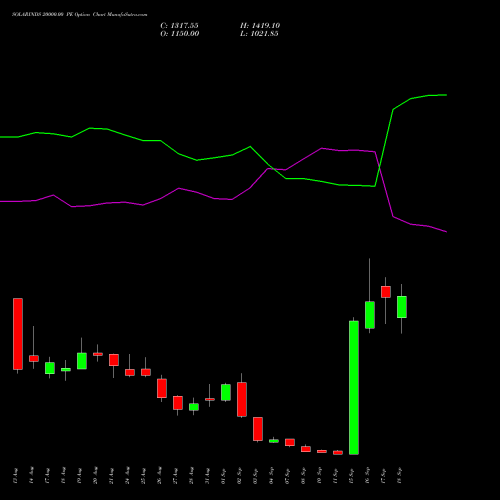
Task: Click the red candle above 26 Aug
Action: [x=162, y=388]
